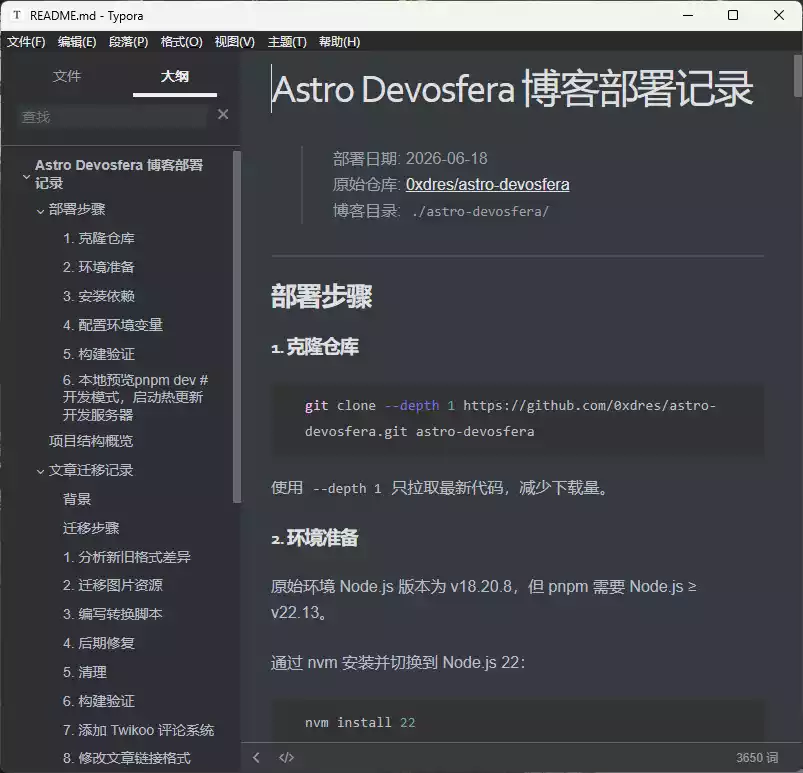Click the paragraph 通过 nvm 安装并切换到 Node.js 22

(x=398, y=662)
